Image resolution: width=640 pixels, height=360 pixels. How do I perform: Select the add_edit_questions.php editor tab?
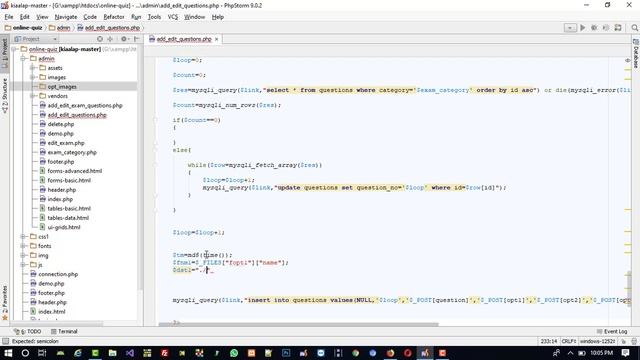[x=184, y=39]
